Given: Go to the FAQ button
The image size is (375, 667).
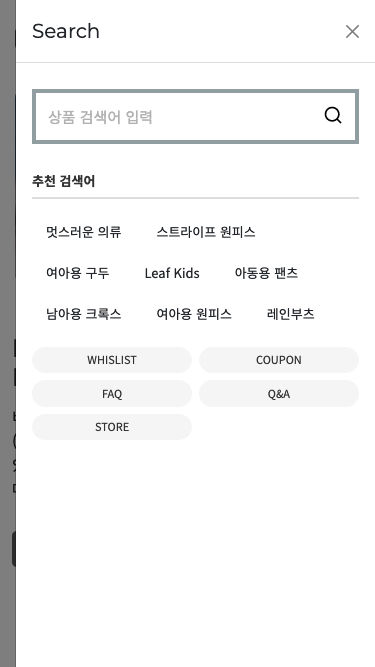Looking at the screenshot, I should click(112, 393).
